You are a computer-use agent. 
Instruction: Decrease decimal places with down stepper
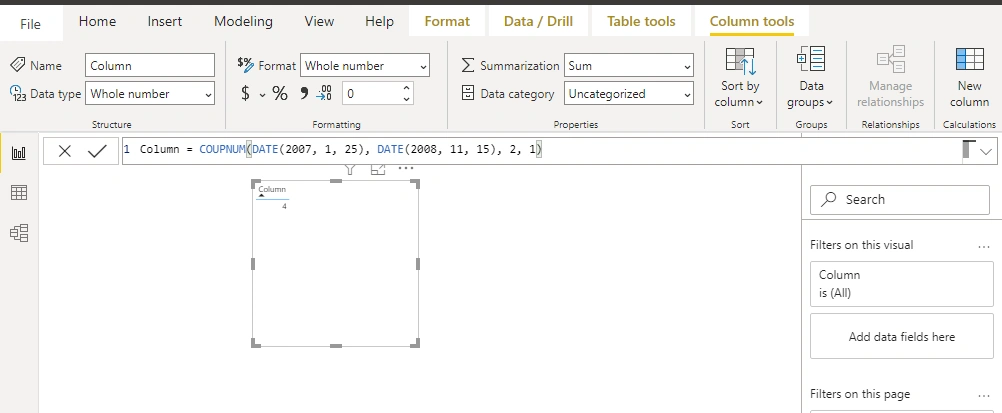click(406, 99)
